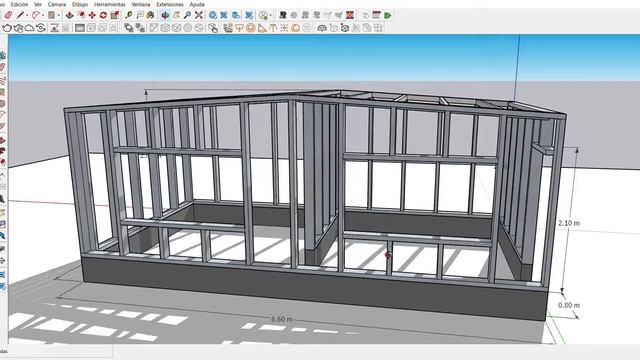Open the Shapes tool dropdown arrow
The height and width of the screenshot is (360, 640).
coord(59,16)
